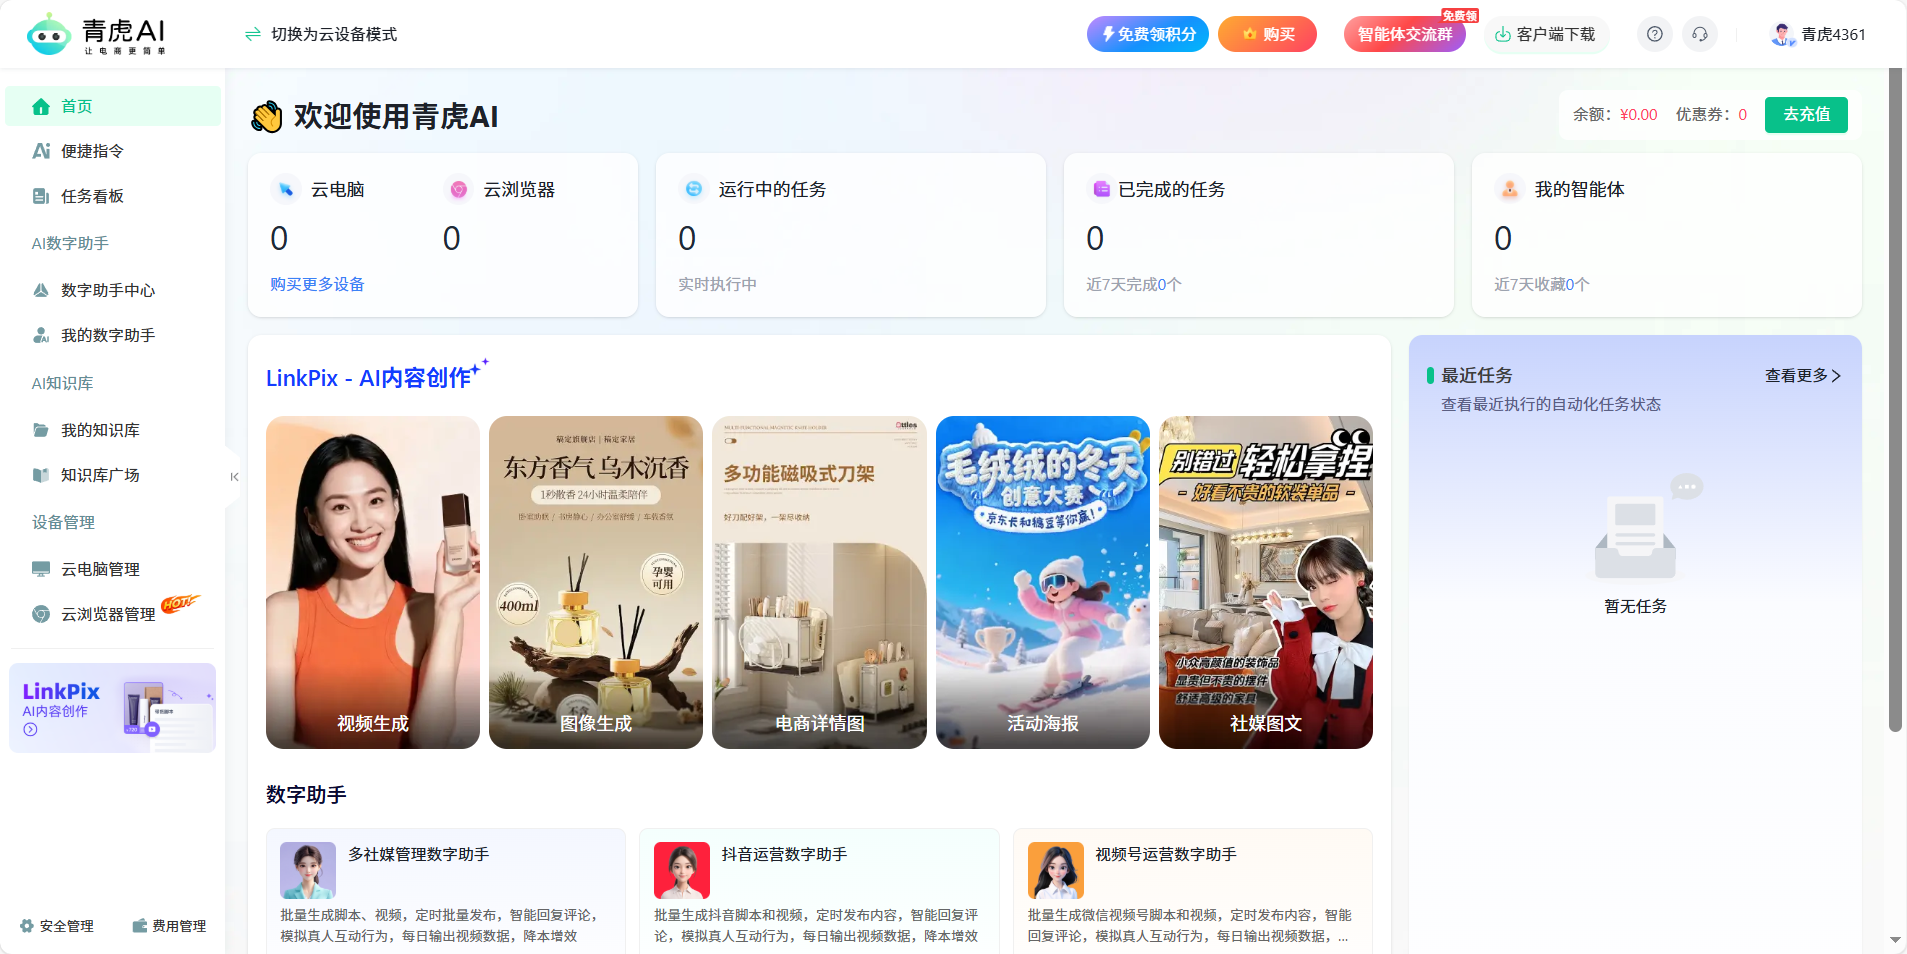The image size is (1907, 954).
Task: Open LinkPix AI内容创作 sidebar banner
Action: 112,708
